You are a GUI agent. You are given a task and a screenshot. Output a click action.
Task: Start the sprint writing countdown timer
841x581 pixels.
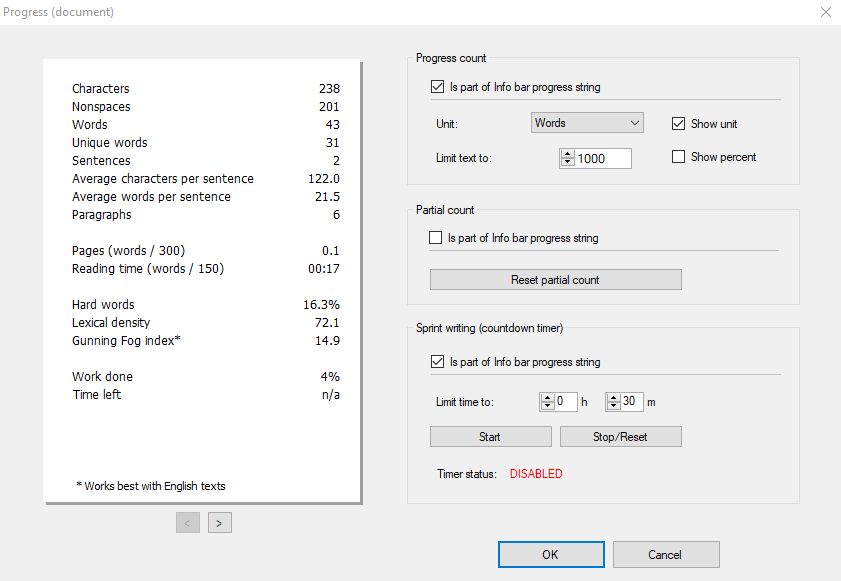click(x=490, y=436)
